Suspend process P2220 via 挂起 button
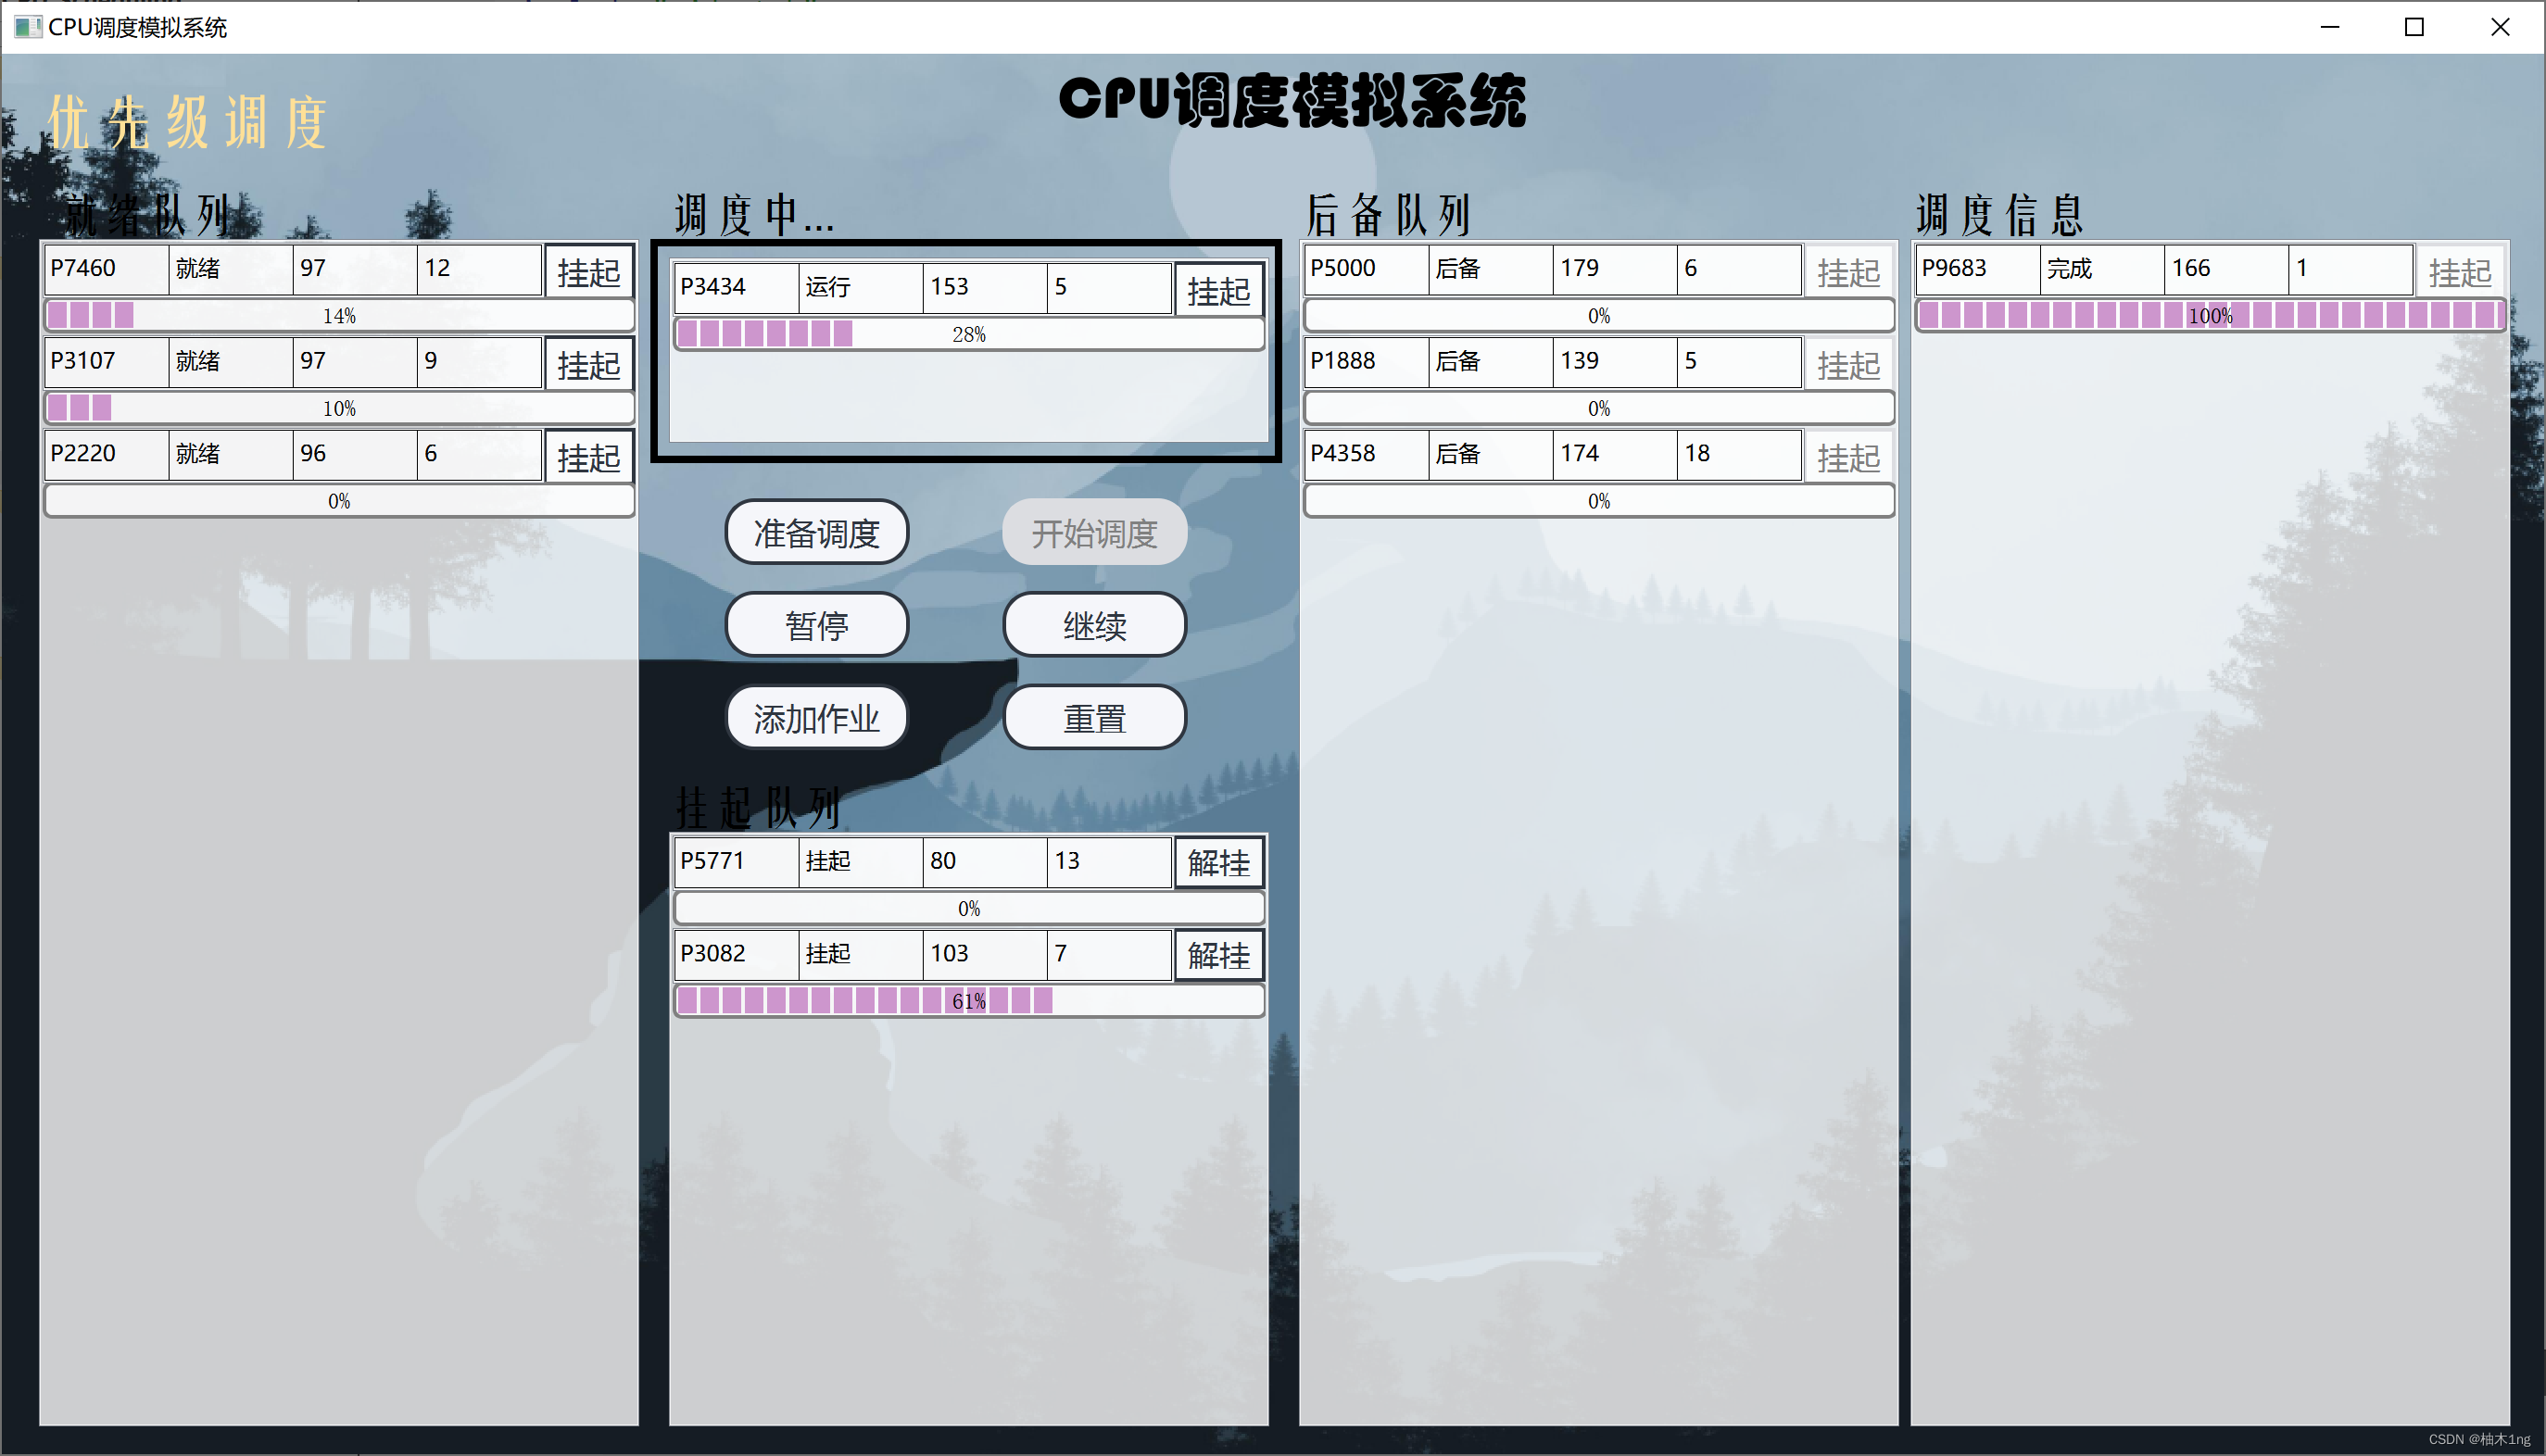The width and height of the screenshot is (2546, 1456). tap(588, 457)
